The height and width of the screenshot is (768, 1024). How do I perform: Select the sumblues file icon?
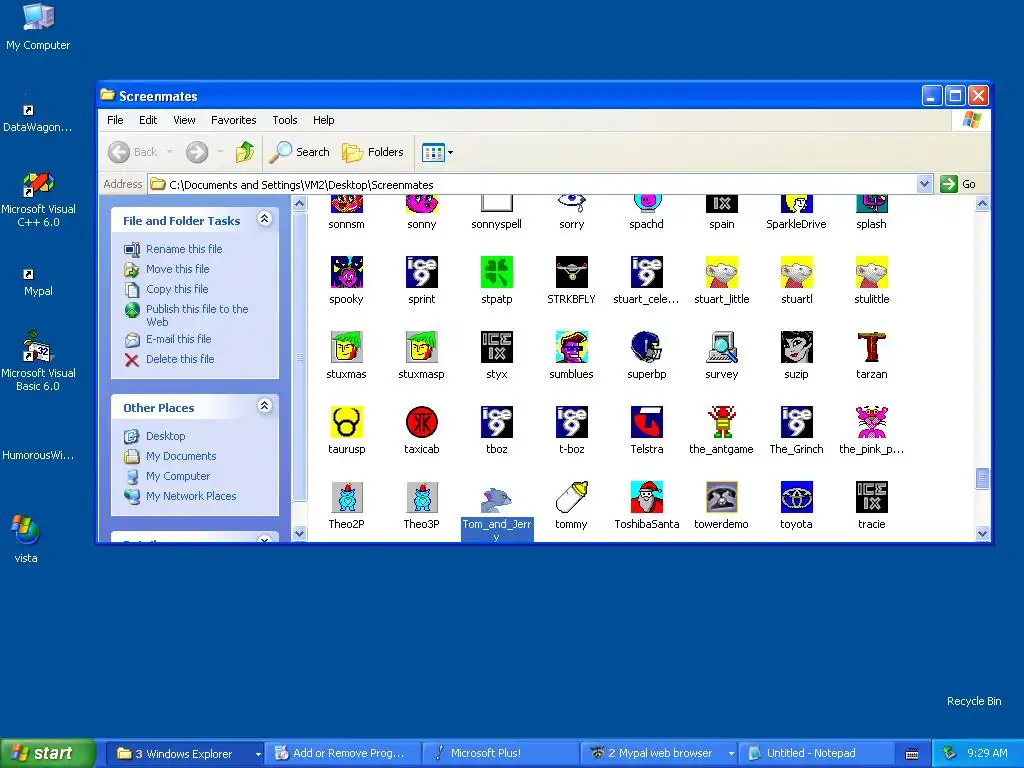coord(571,347)
